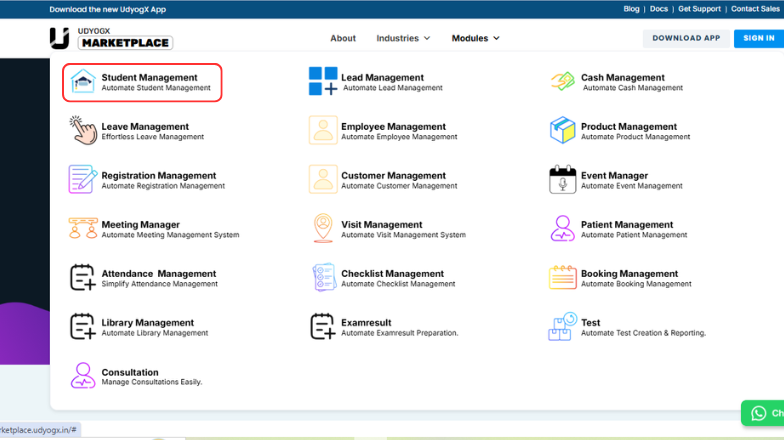Select Consultation module title
The height and width of the screenshot is (440, 784).
point(130,372)
